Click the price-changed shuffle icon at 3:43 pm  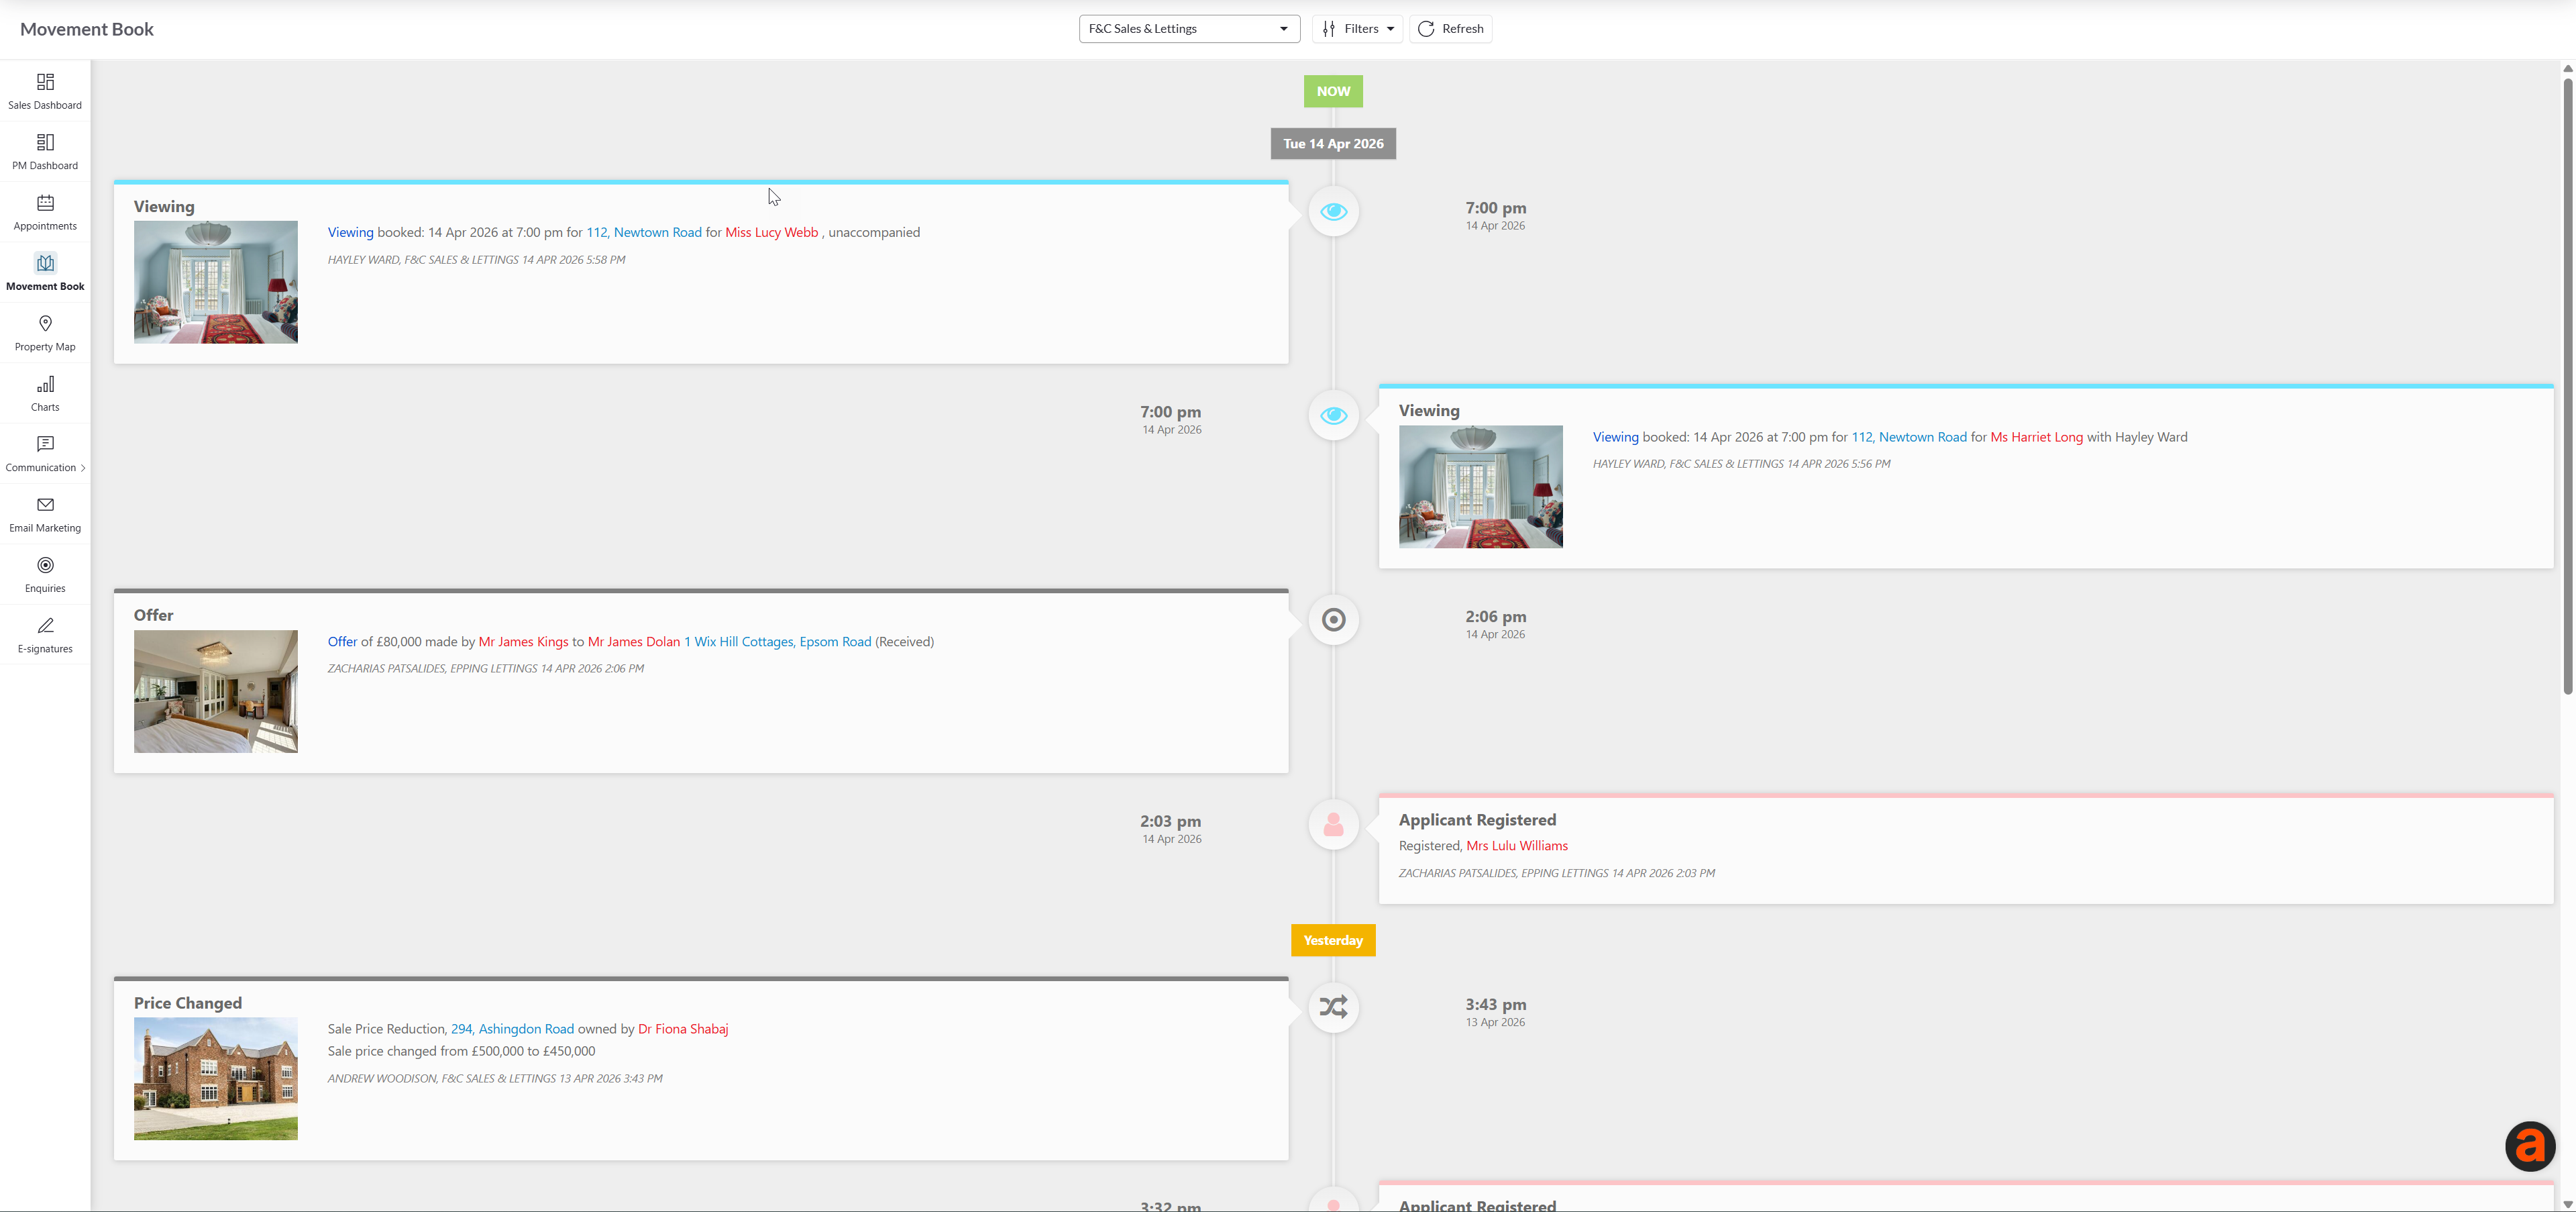tap(1333, 1007)
